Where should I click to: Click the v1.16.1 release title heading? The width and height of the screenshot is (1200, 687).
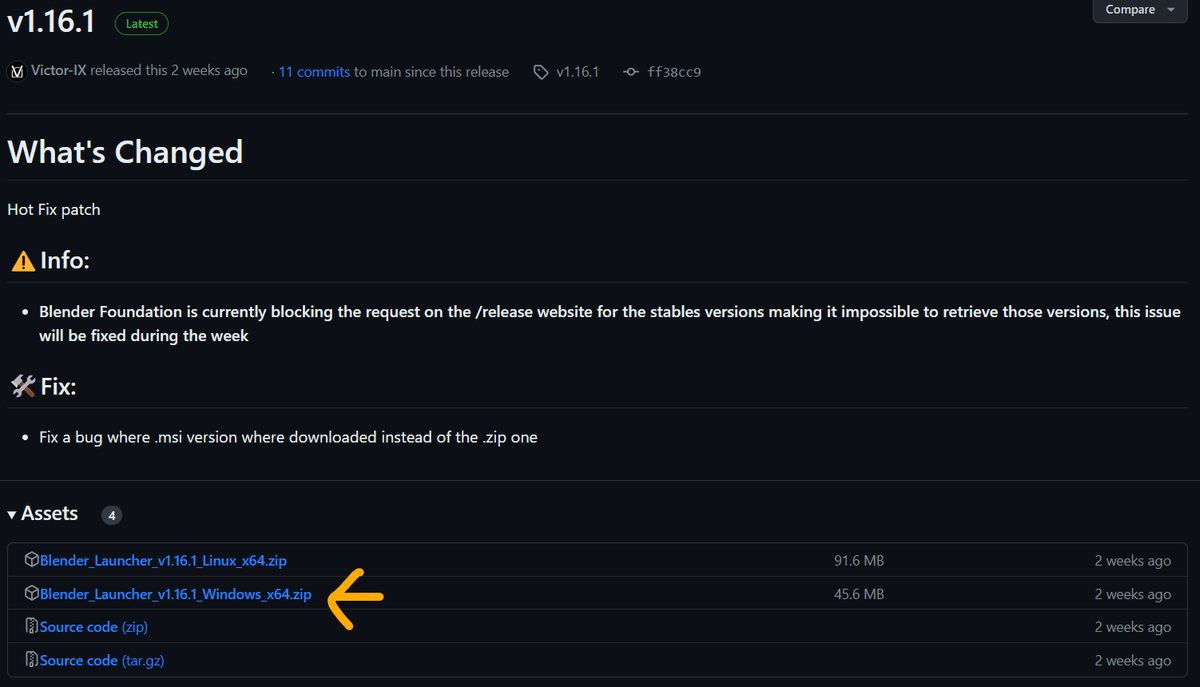coord(51,22)
